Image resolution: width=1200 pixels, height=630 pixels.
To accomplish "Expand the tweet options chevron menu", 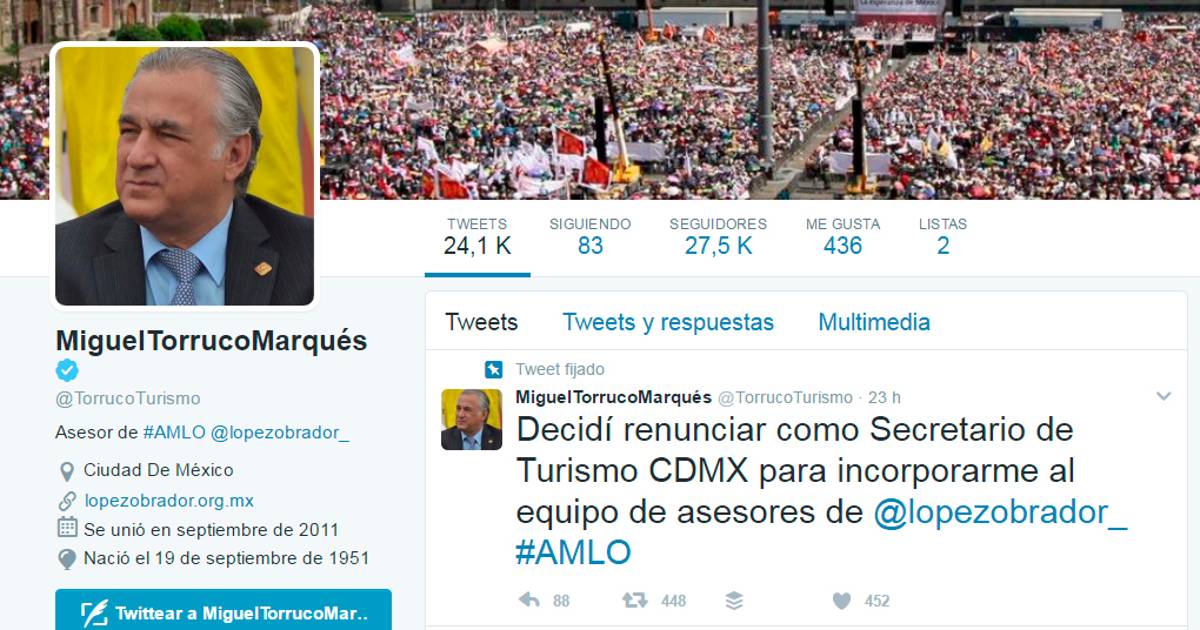I will pos(1163,397).
